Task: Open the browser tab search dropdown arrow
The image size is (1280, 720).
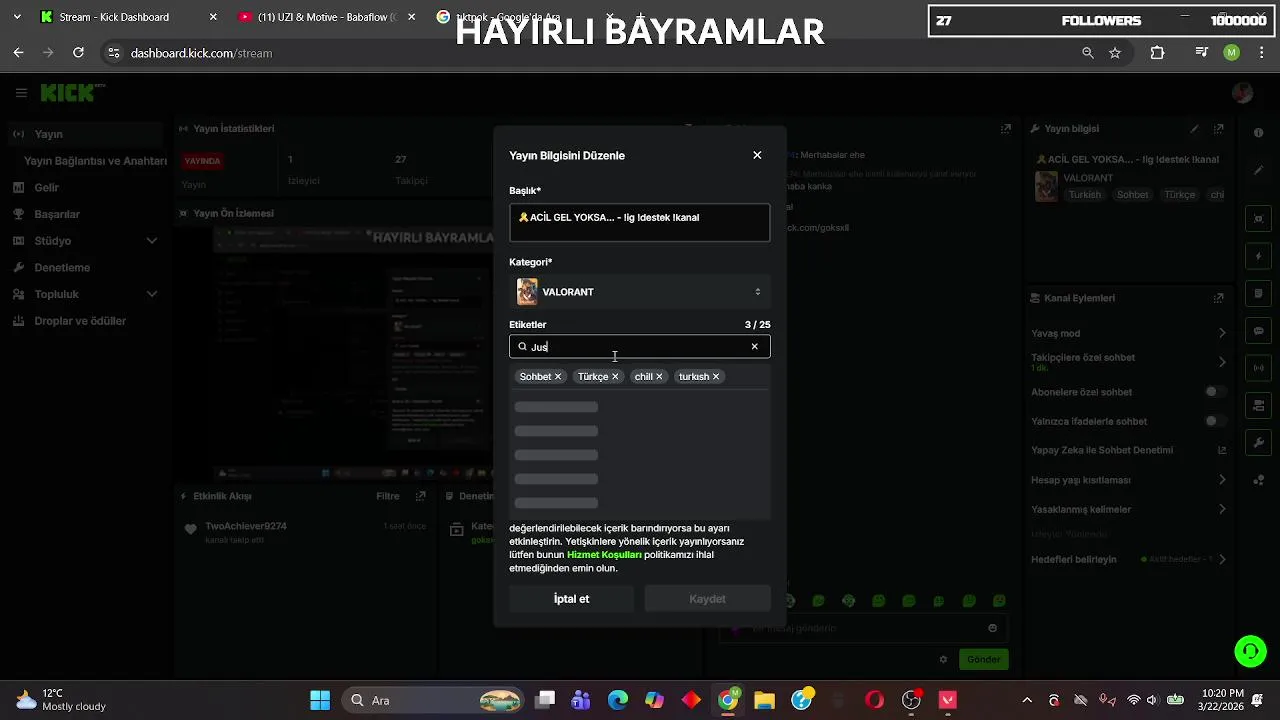Action: pos(17,17)
